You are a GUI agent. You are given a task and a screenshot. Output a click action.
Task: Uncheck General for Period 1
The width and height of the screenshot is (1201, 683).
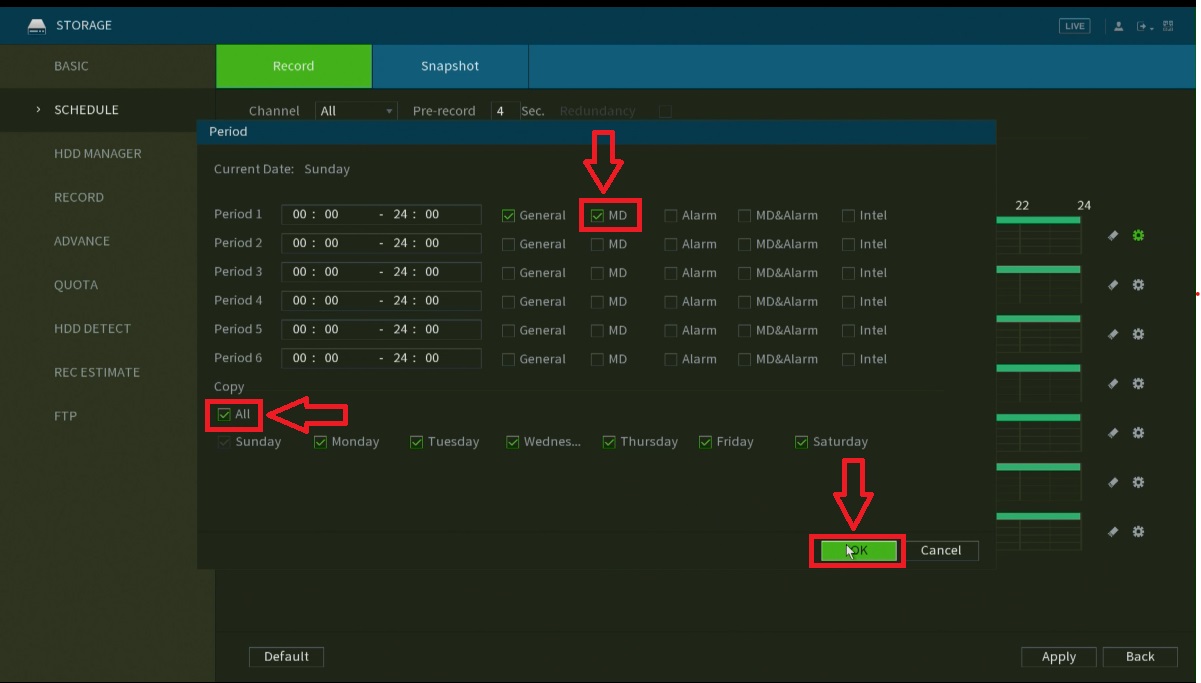tap(508, 215)
